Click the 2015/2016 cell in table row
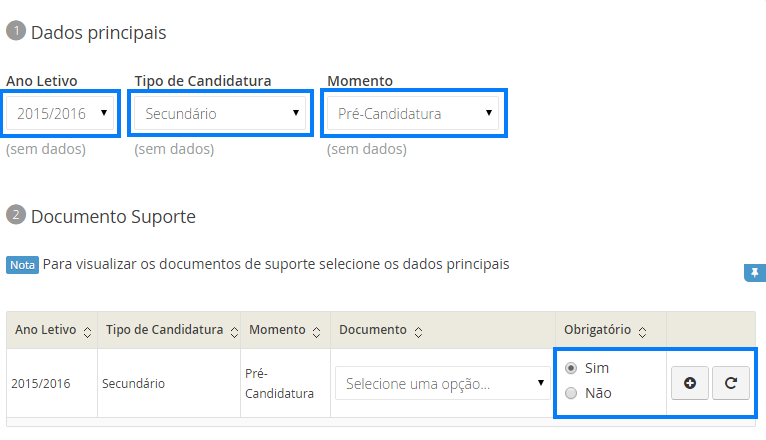This screenshot has width=766, height=440. point(39,383)
